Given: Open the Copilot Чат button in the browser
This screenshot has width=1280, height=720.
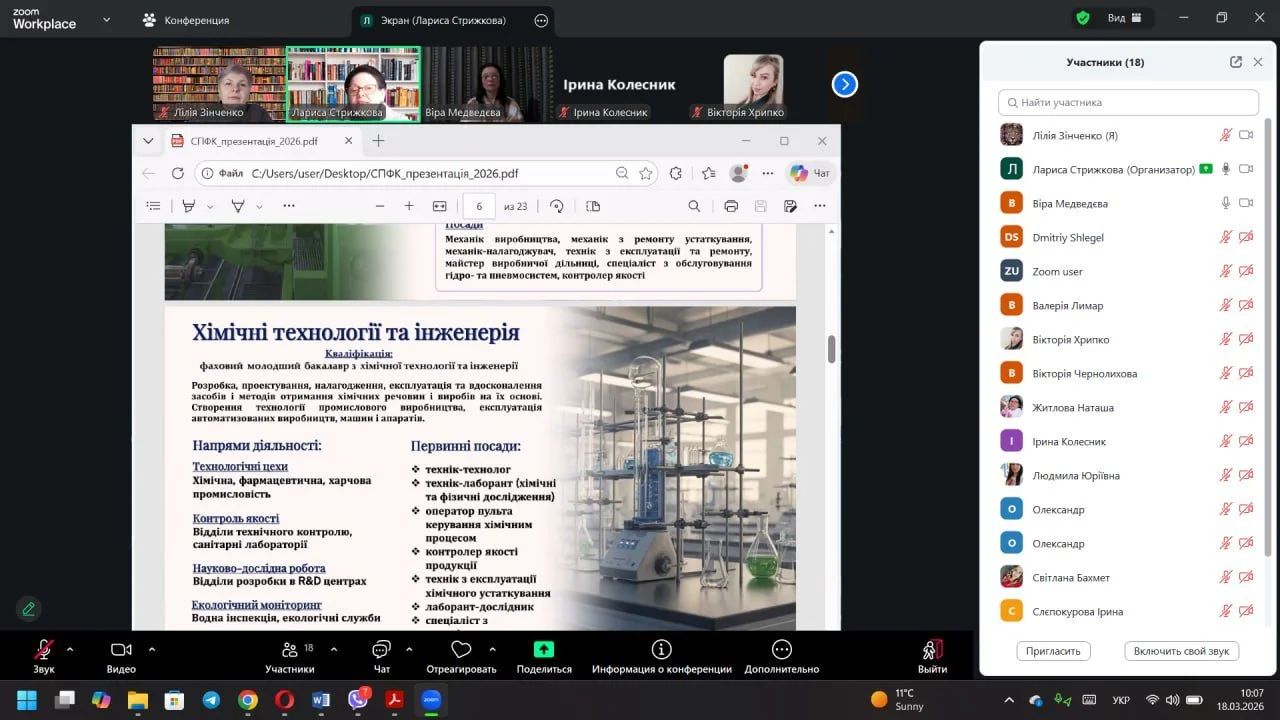Looking at the screenshot, I should click(x=811, y=173).
